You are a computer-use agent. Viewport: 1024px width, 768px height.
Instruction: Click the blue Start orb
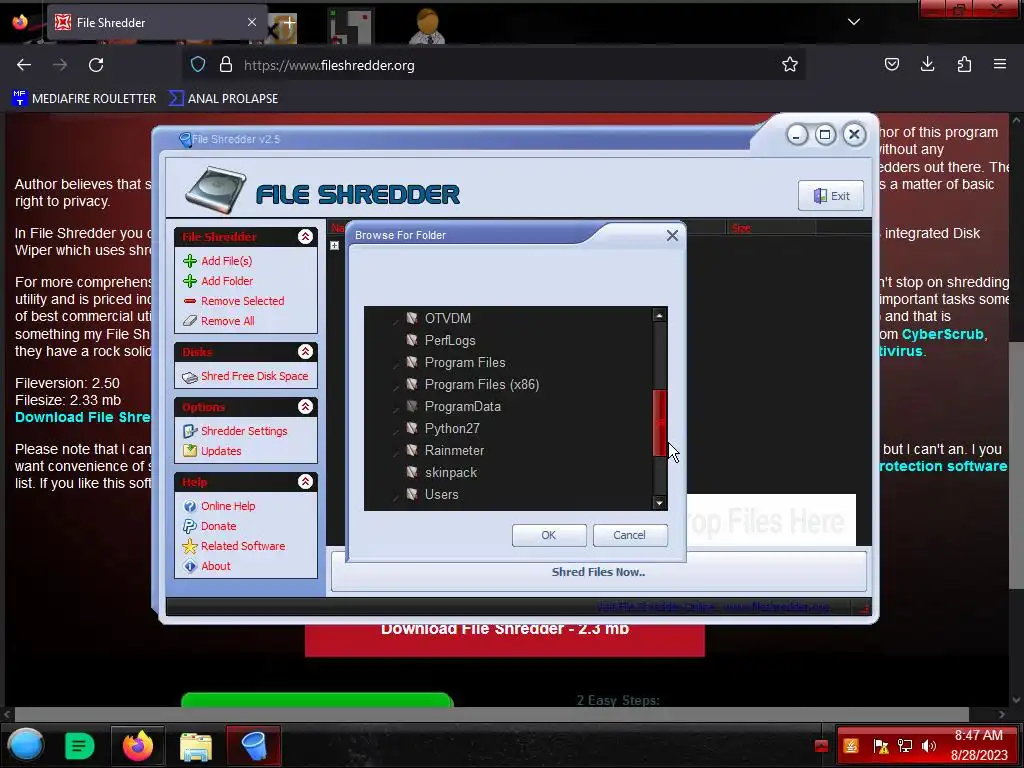point(25,745)
